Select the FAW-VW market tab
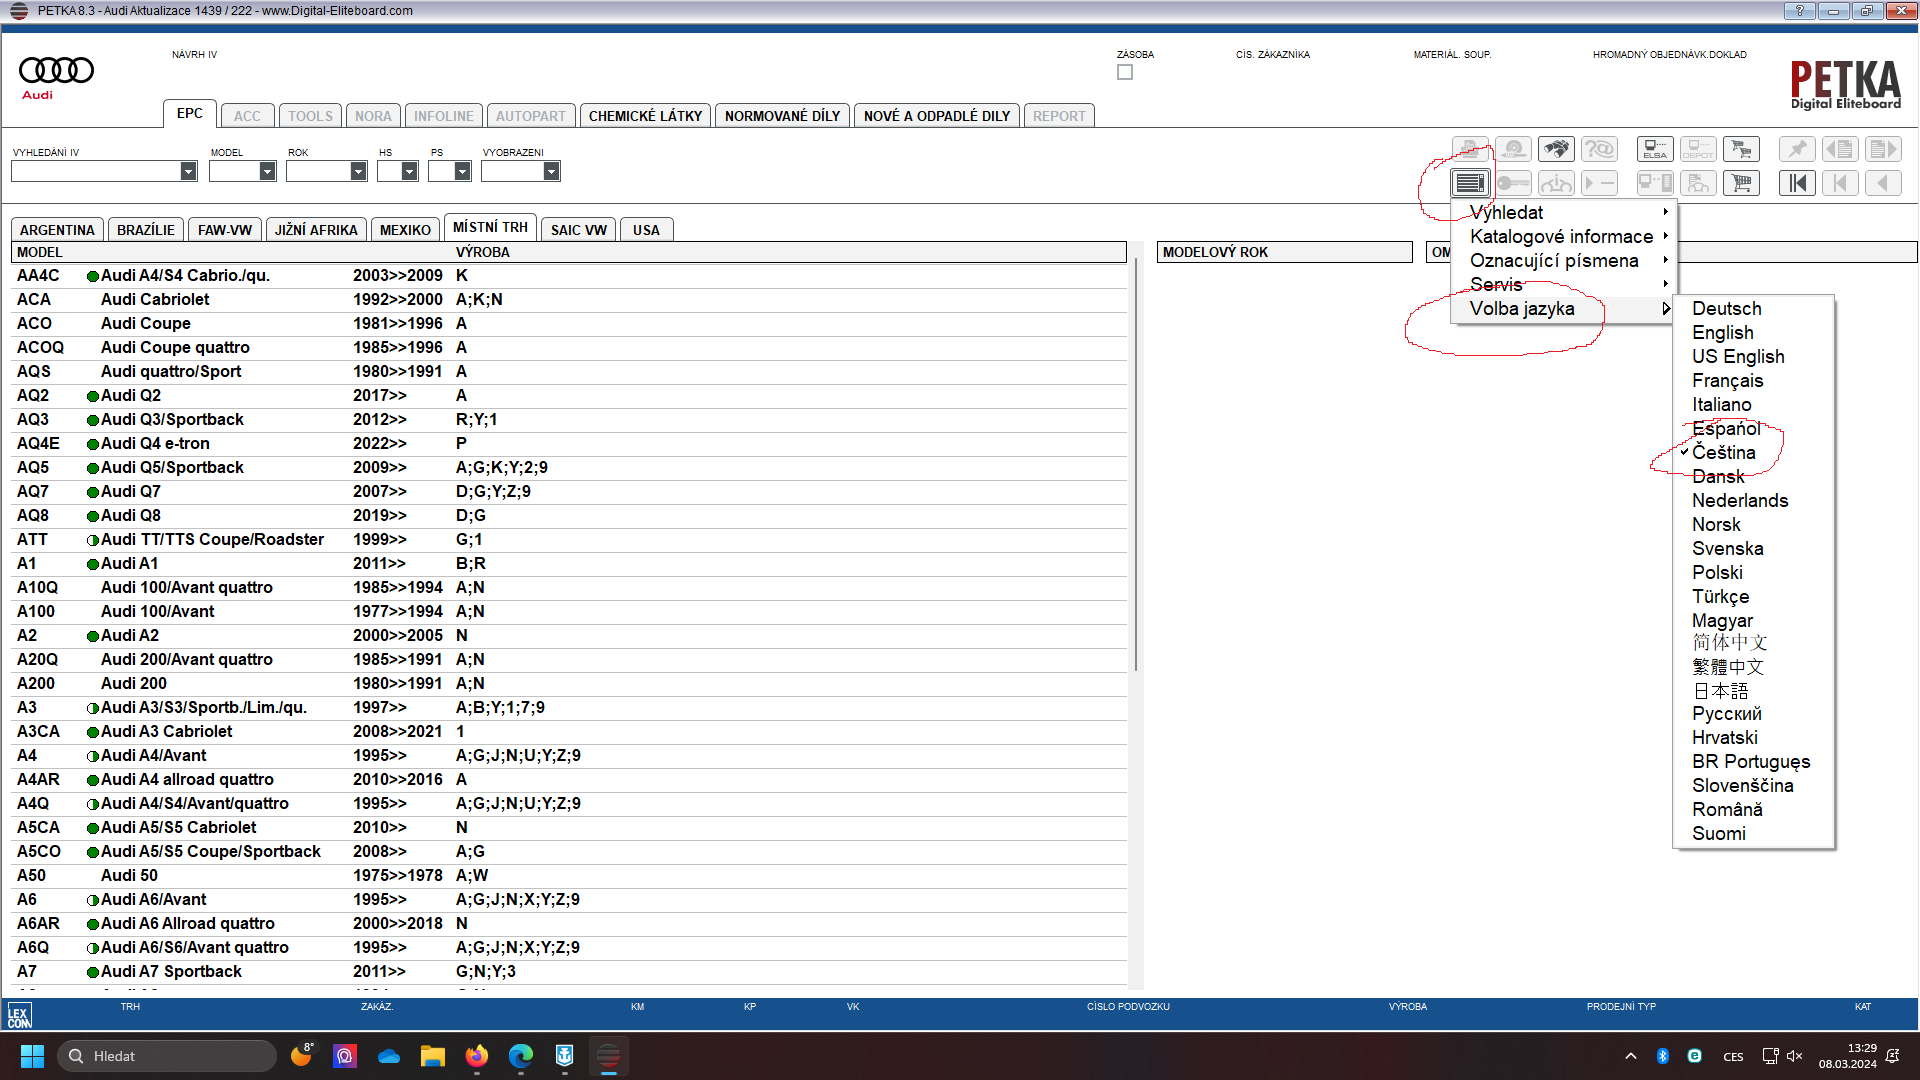Screen dimensions: 1920x1080 click(225, 230)
